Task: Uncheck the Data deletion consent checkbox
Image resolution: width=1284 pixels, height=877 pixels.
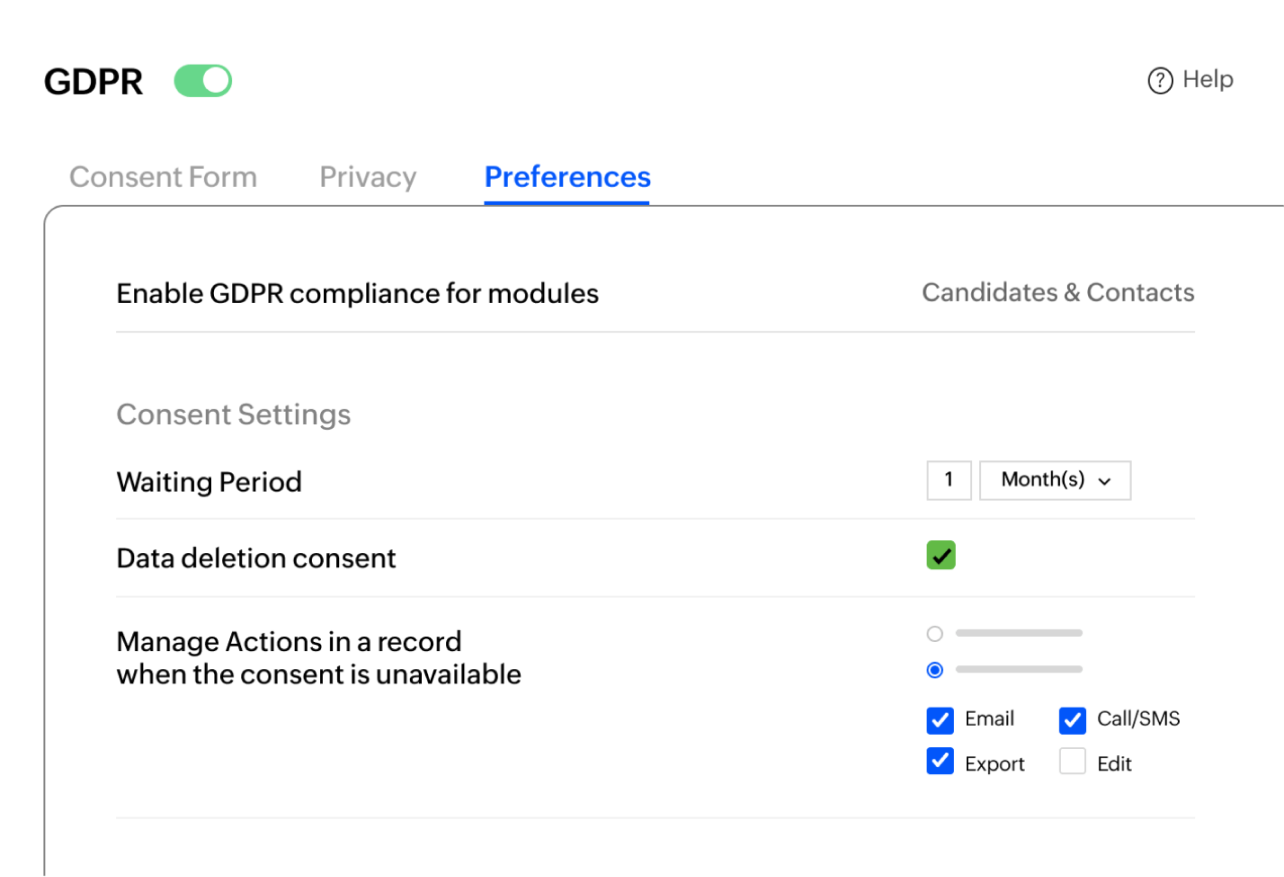Action: point(941,556)
